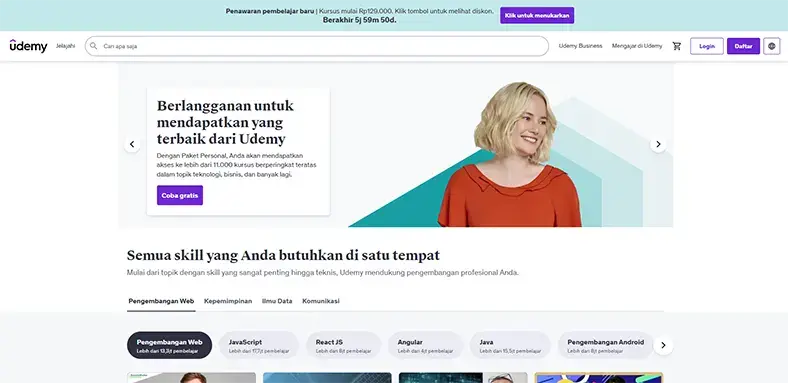788x383 pixels.
Task: Switch to the Kepemimpinan tab
Action: [228, 301]
